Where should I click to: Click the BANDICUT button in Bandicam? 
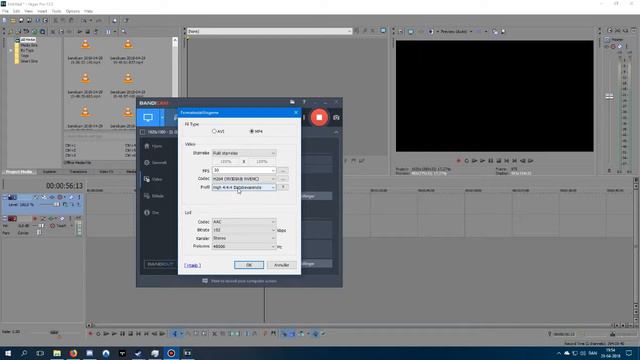point(160,264)
